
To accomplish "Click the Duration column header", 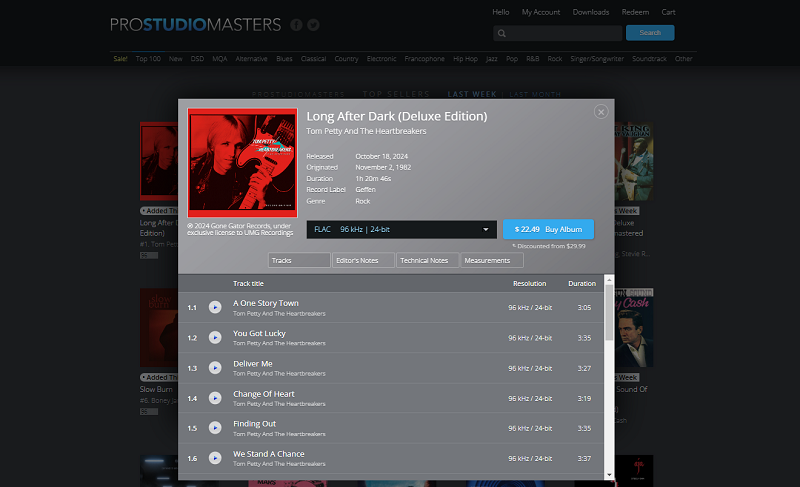I will click(x=582, y=284).
